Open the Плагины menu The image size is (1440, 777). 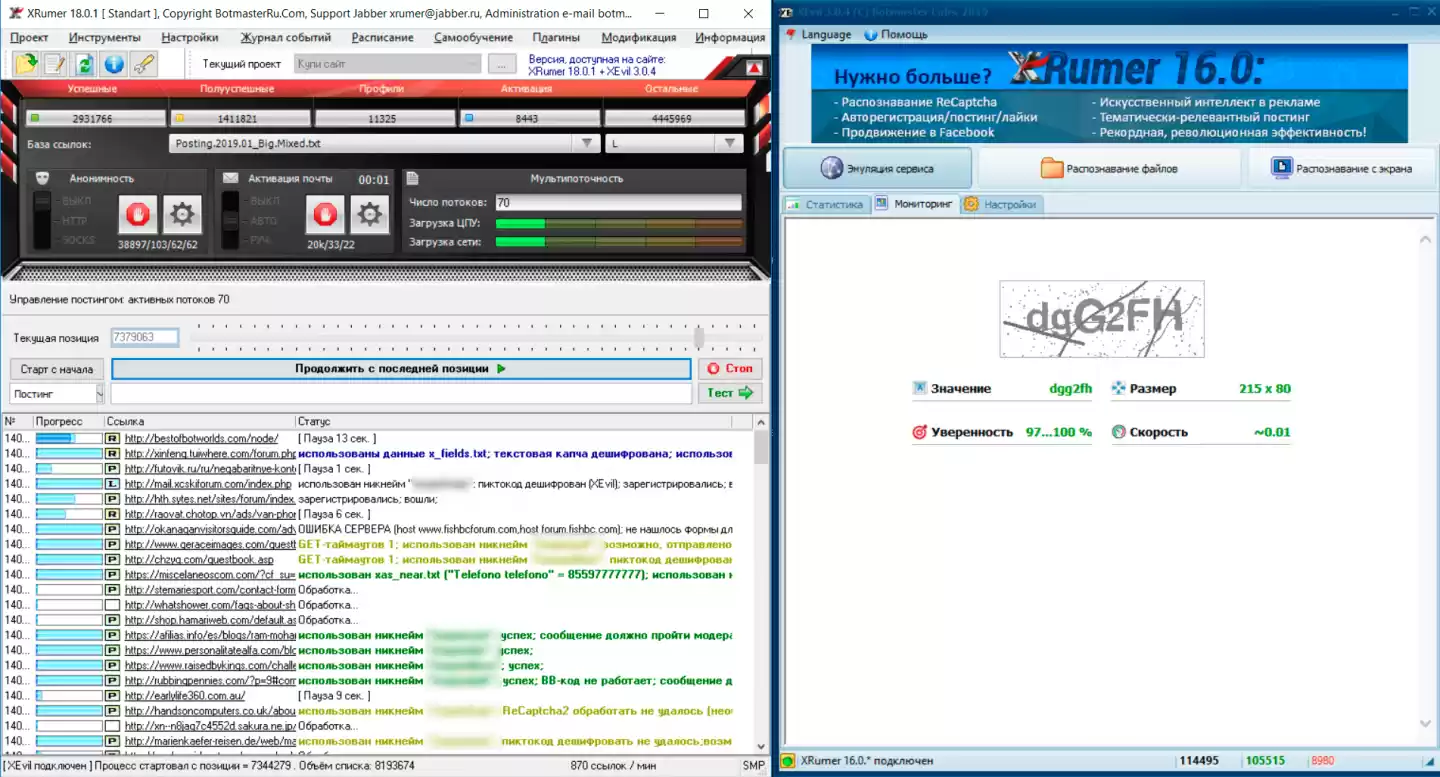pyautogui.click(x=556, y=37)
